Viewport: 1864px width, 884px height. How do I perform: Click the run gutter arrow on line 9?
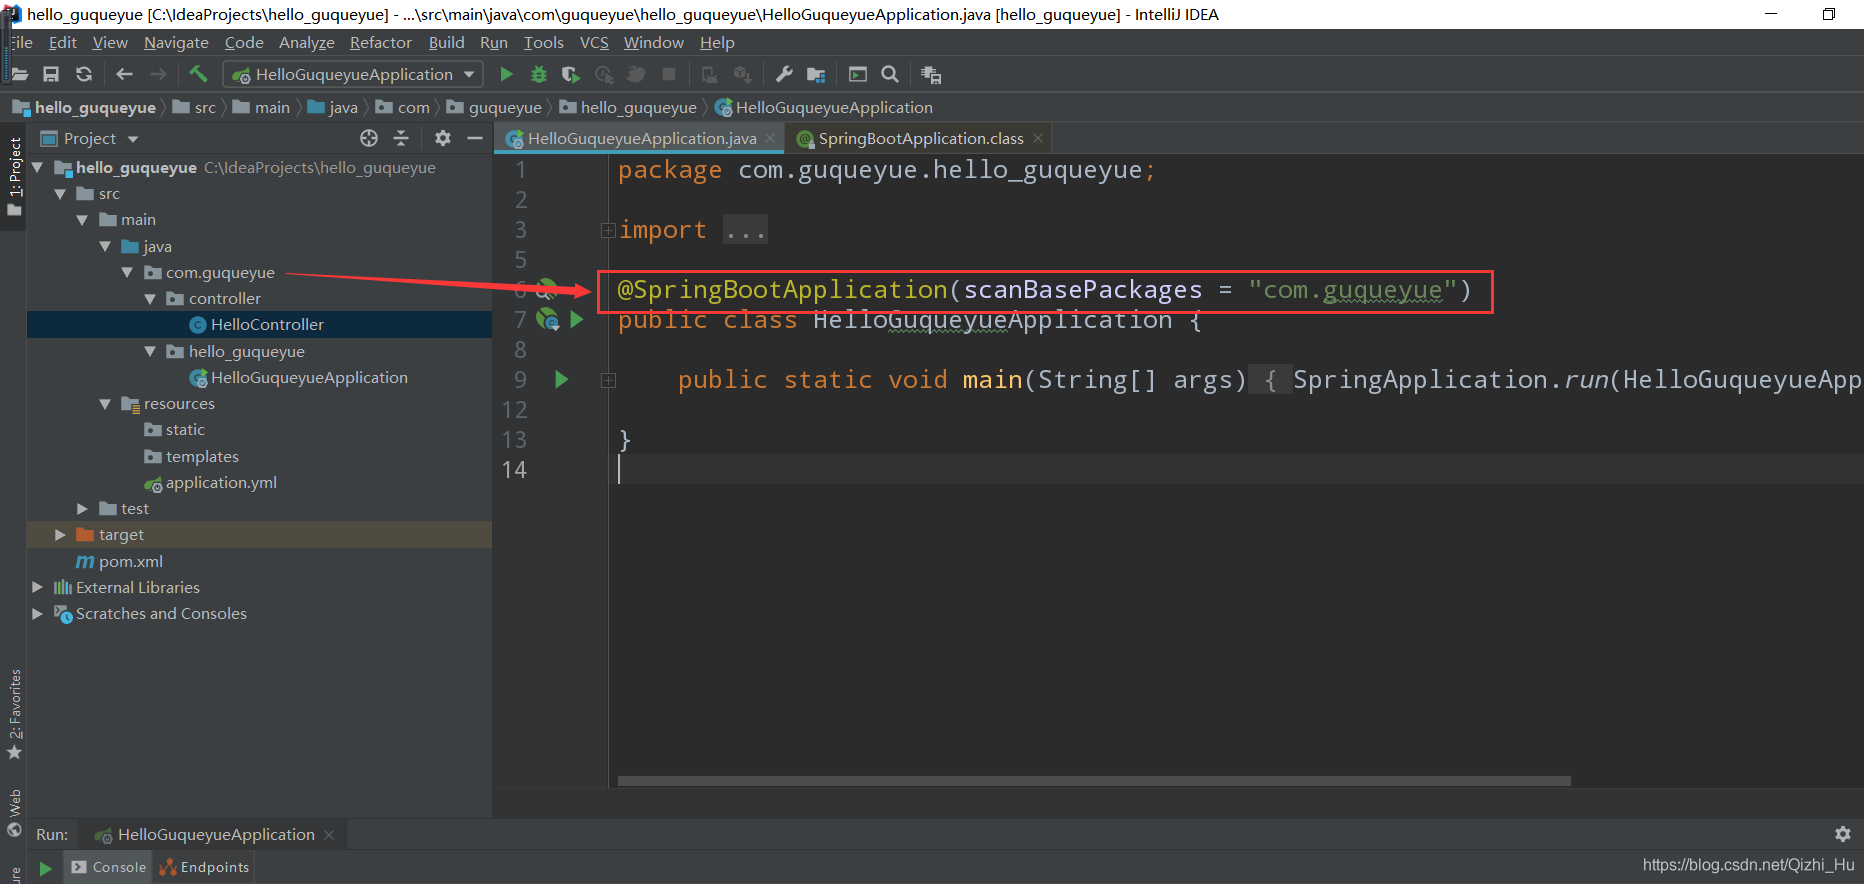tap(561, 379)
